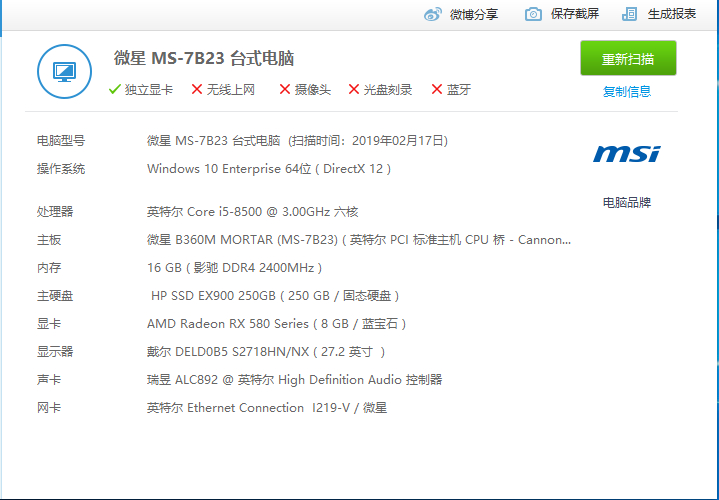Click the 摄像头 feature label
Screen dimensions: 719x500
tap(313, 89)
